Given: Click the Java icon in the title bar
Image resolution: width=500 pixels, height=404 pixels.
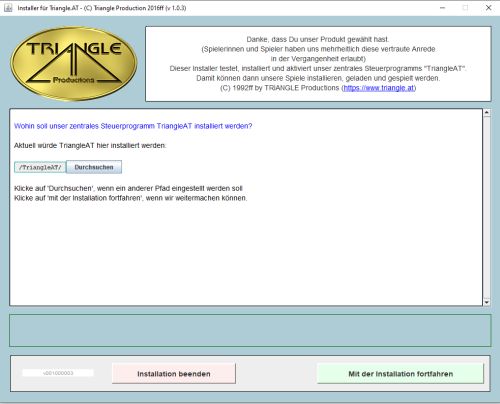Looking at the screenshot, I should point(8,8).
